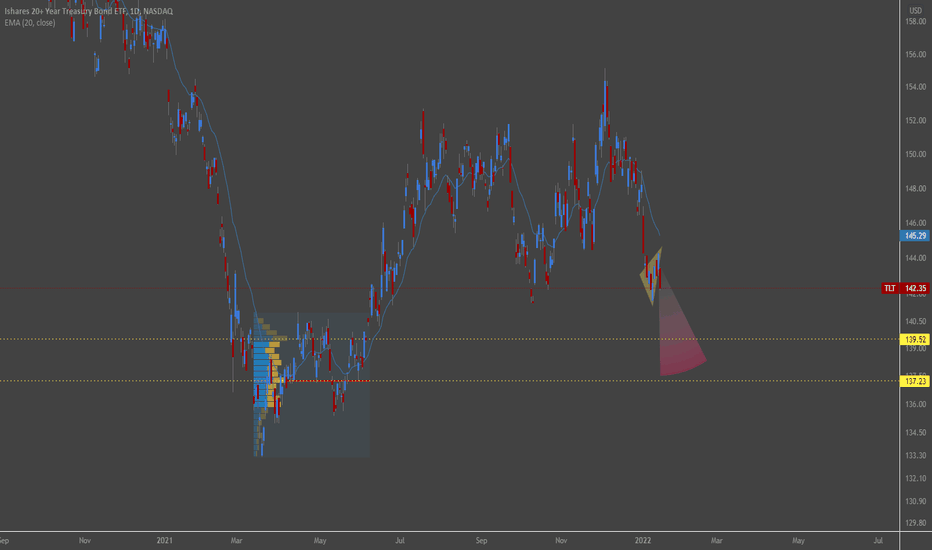Select the lower yellow dotted horizontal line
This screenshot has width=932, height=550.
pyautogui.click(x=449, y=381)
